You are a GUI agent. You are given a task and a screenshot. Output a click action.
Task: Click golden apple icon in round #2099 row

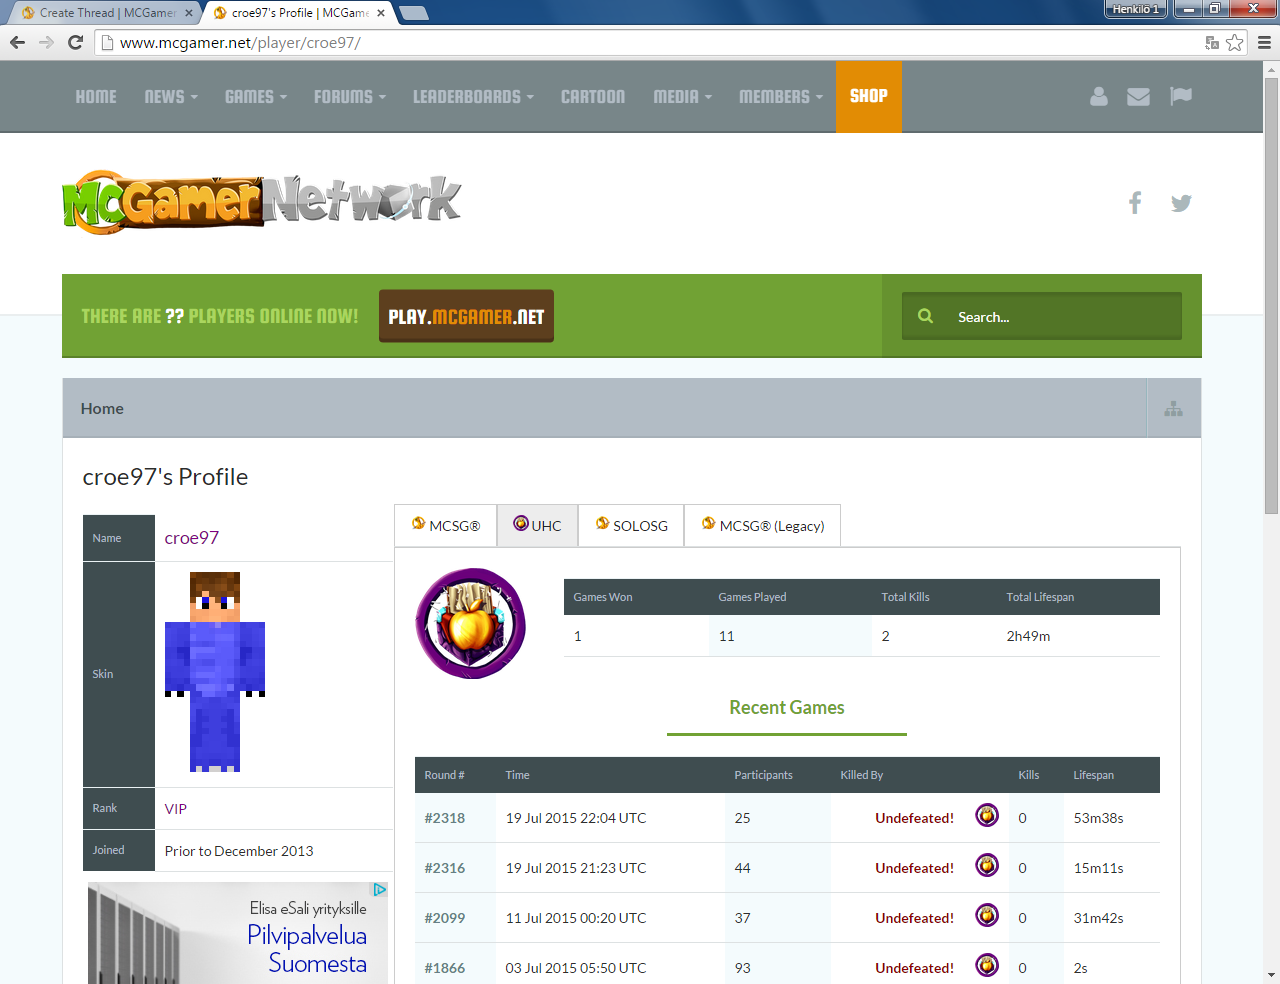987,915
